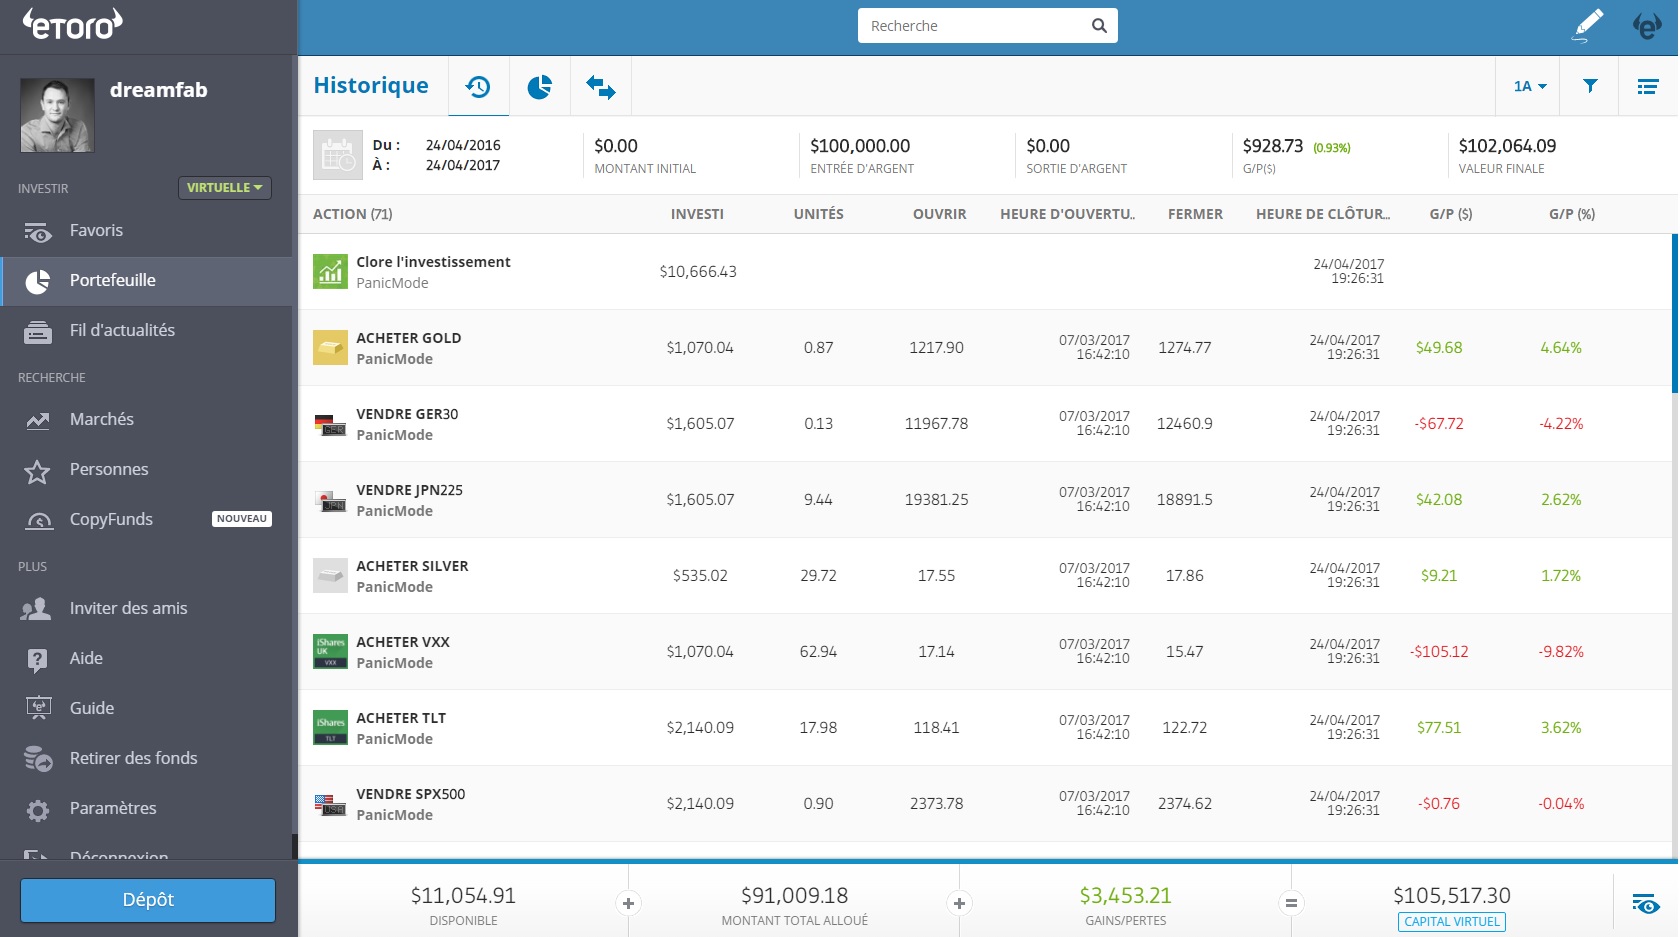
Task: Open the 1A time period dropdown
Action: (1529, 87)
